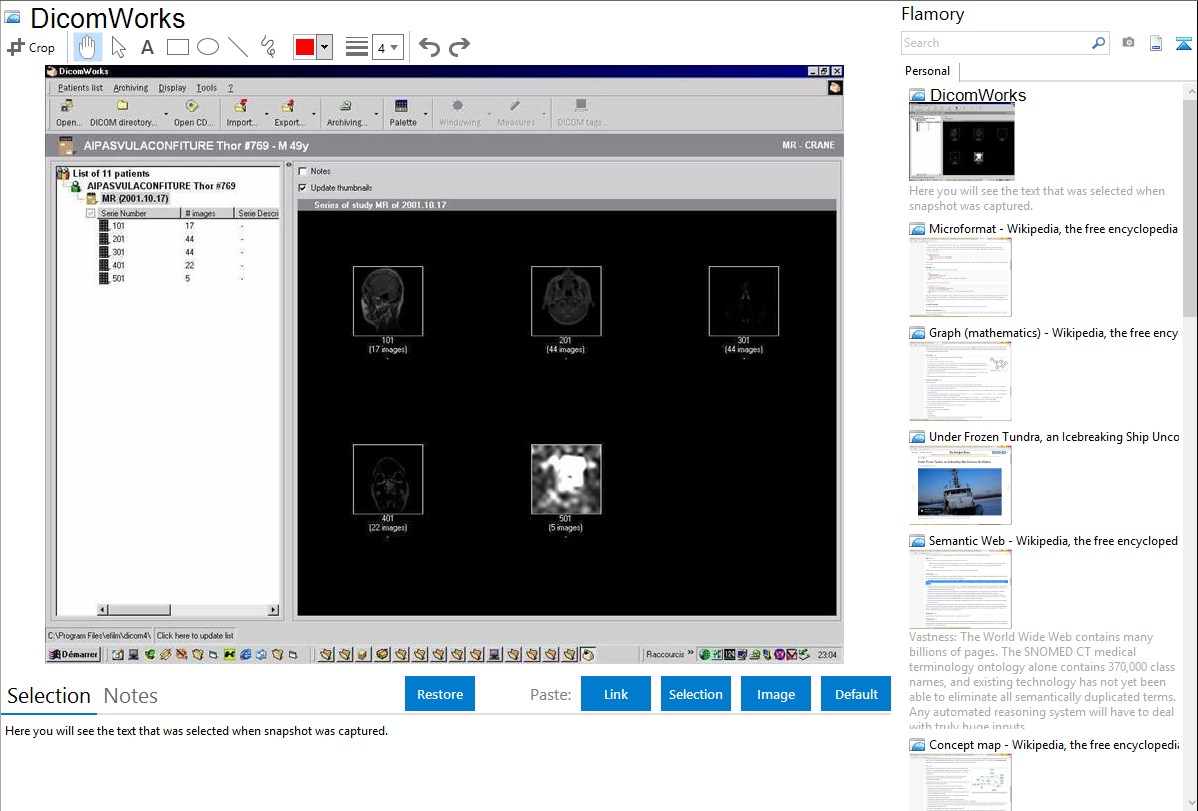
Task: Open the red color dropdown arrow
Action: pyautogui.click(x=325, y=47)
